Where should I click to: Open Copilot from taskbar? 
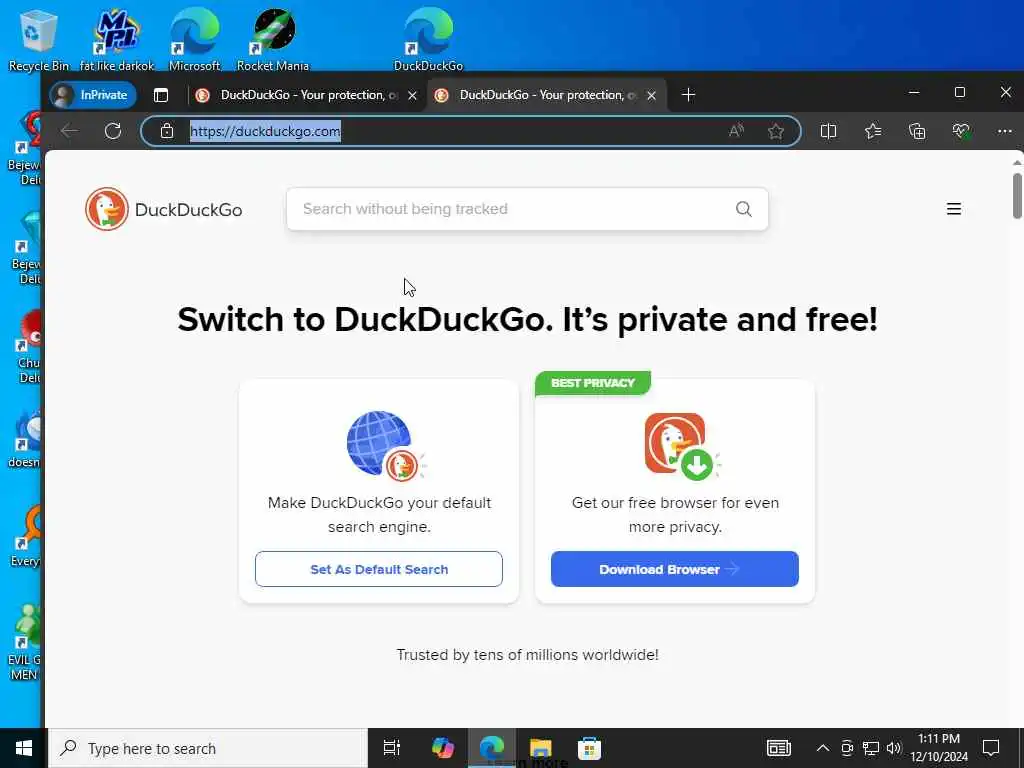pyautogui.click(x=443, y=748)
